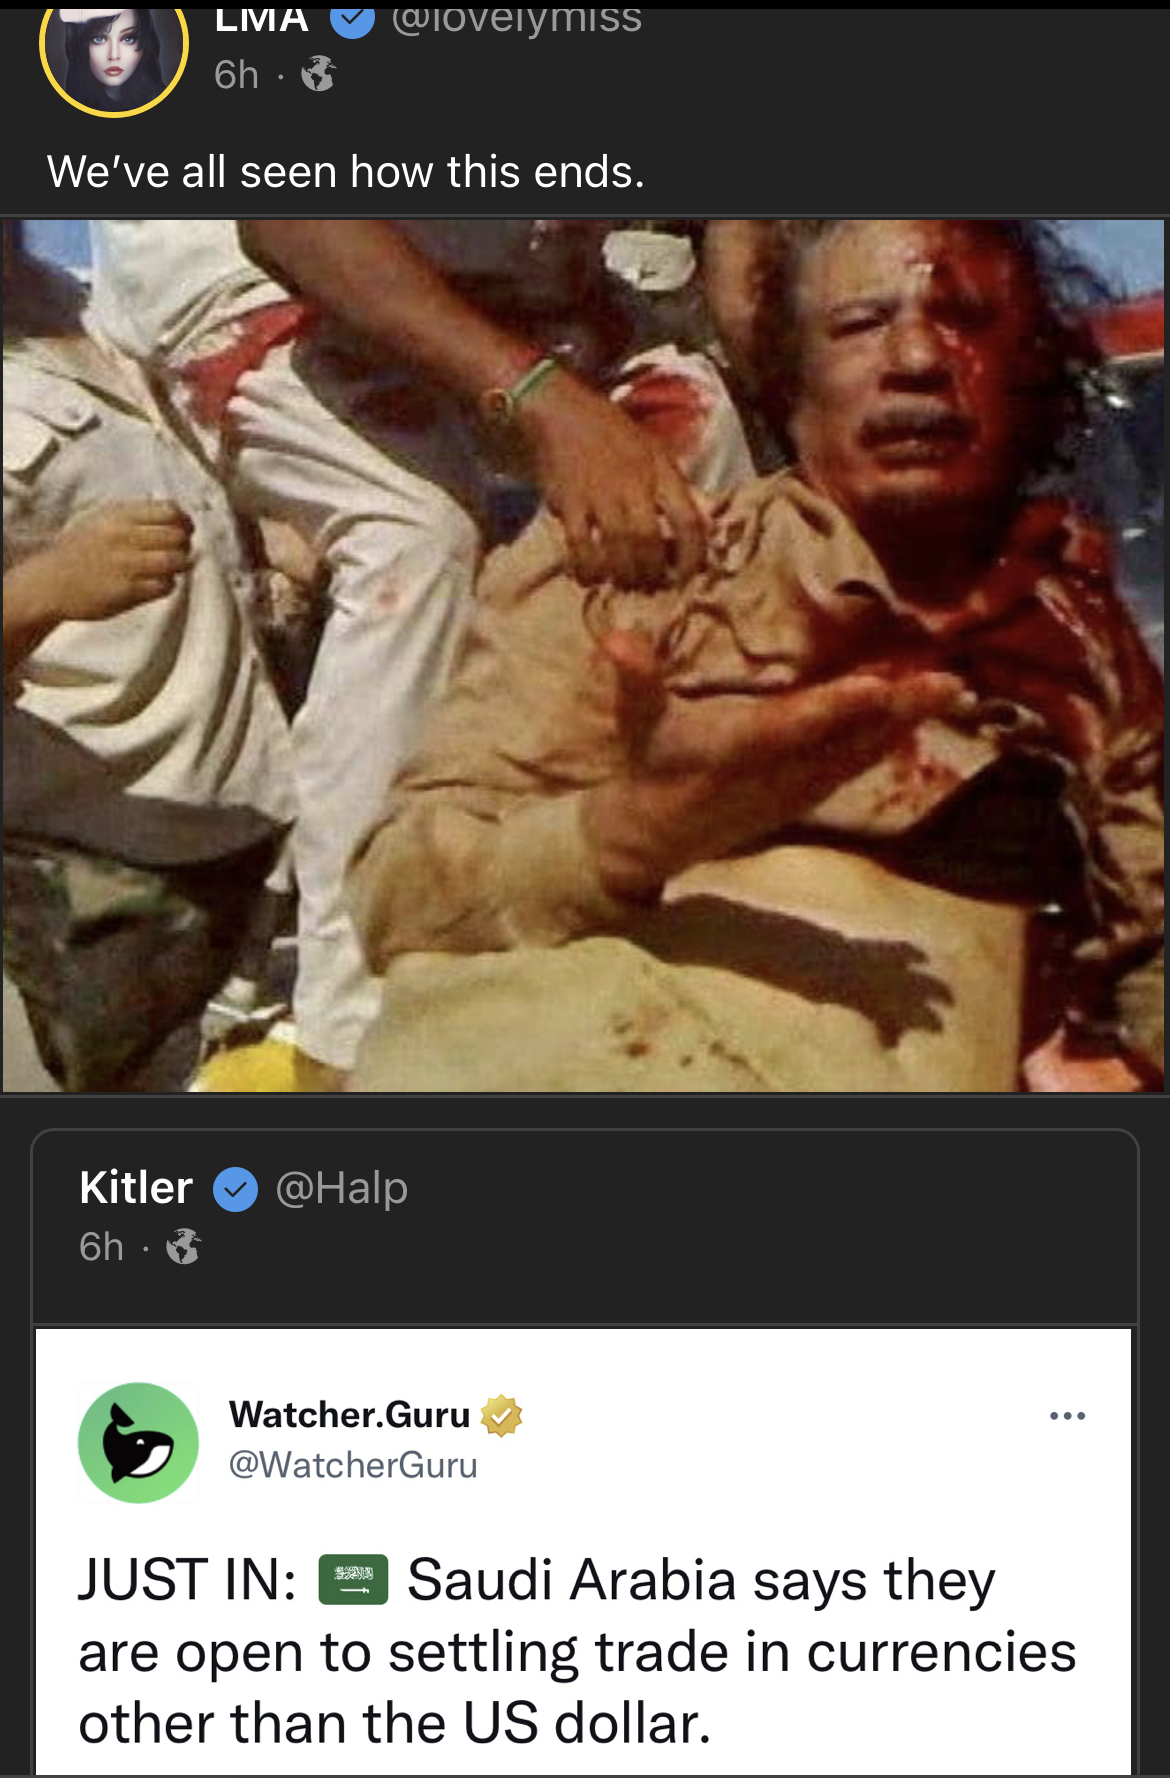Tap the Saudi Arabia flag emoji
This screenshot has width=1170, height=1778.
click(x=353, y=1579)
